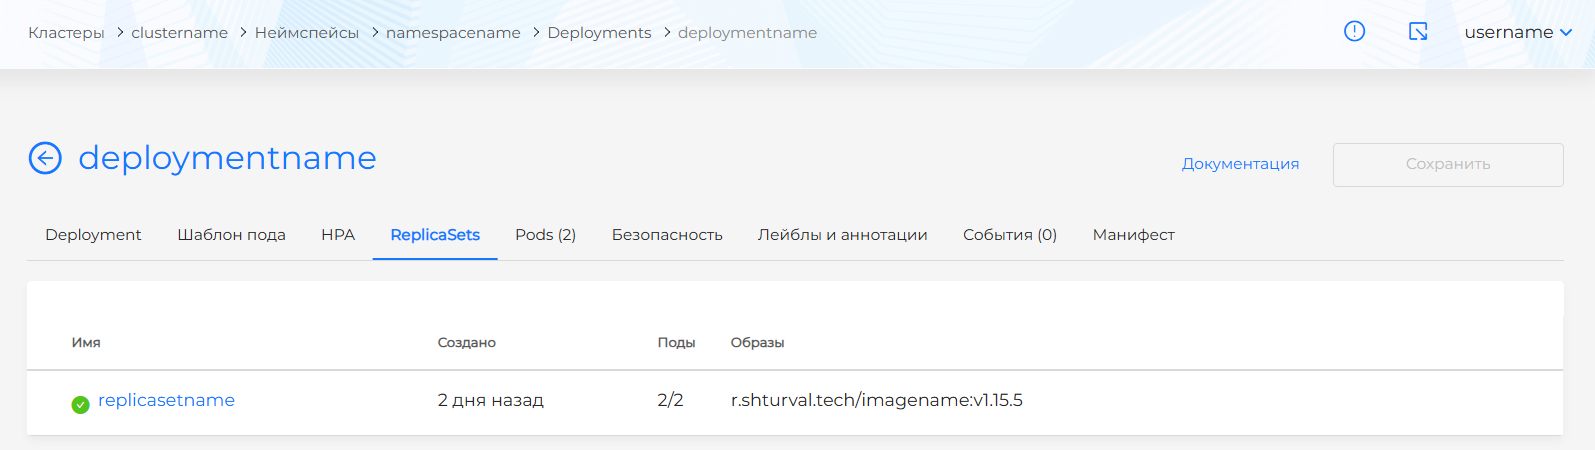Open namespacename breadcrumb link
Image resolution: width=1595 pixels, height=450 pixels.
453,33
